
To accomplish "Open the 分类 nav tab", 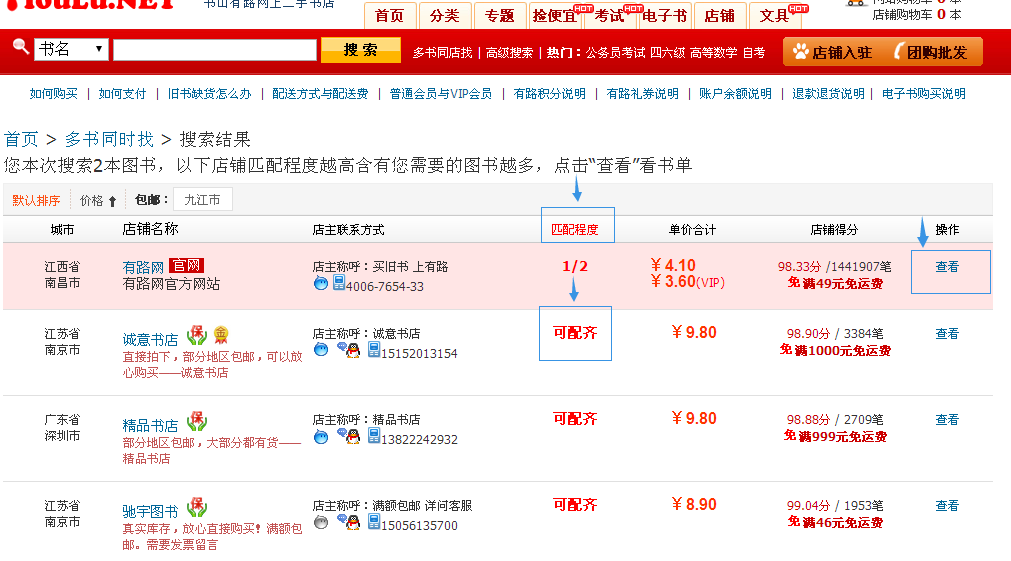I will pos(445,15).
